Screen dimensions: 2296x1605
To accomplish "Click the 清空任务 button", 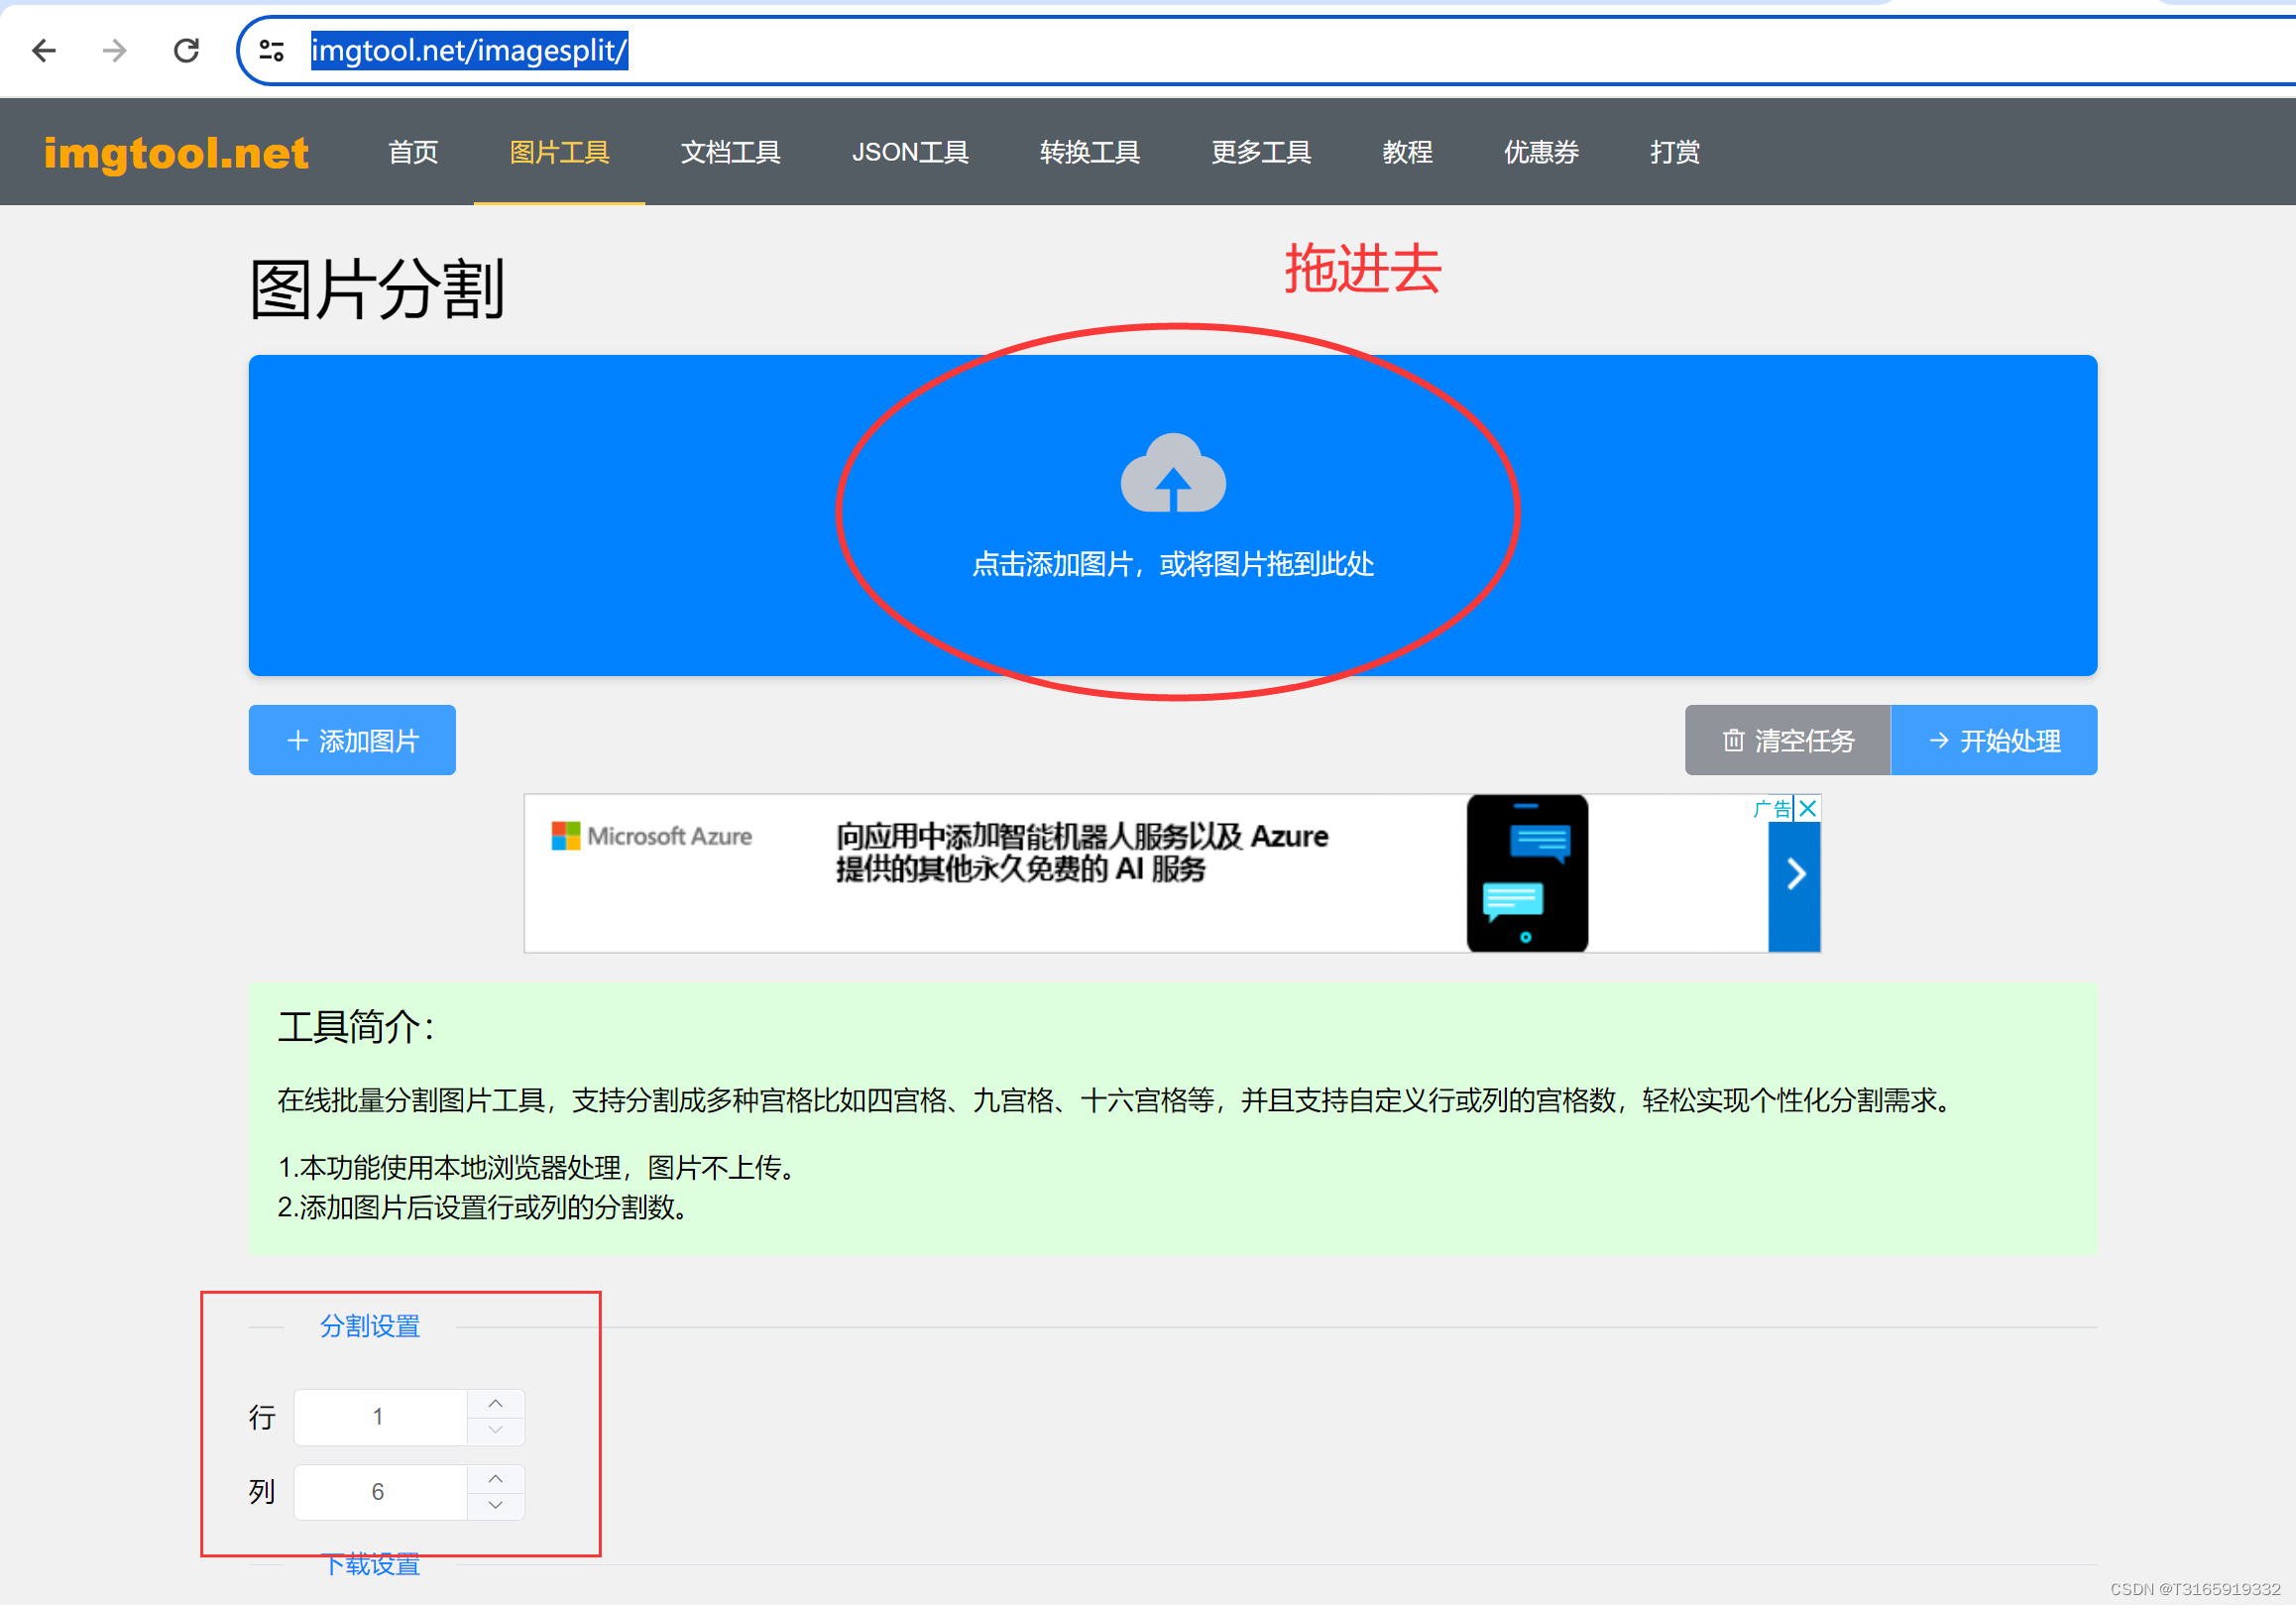I will click(1787, 740).
